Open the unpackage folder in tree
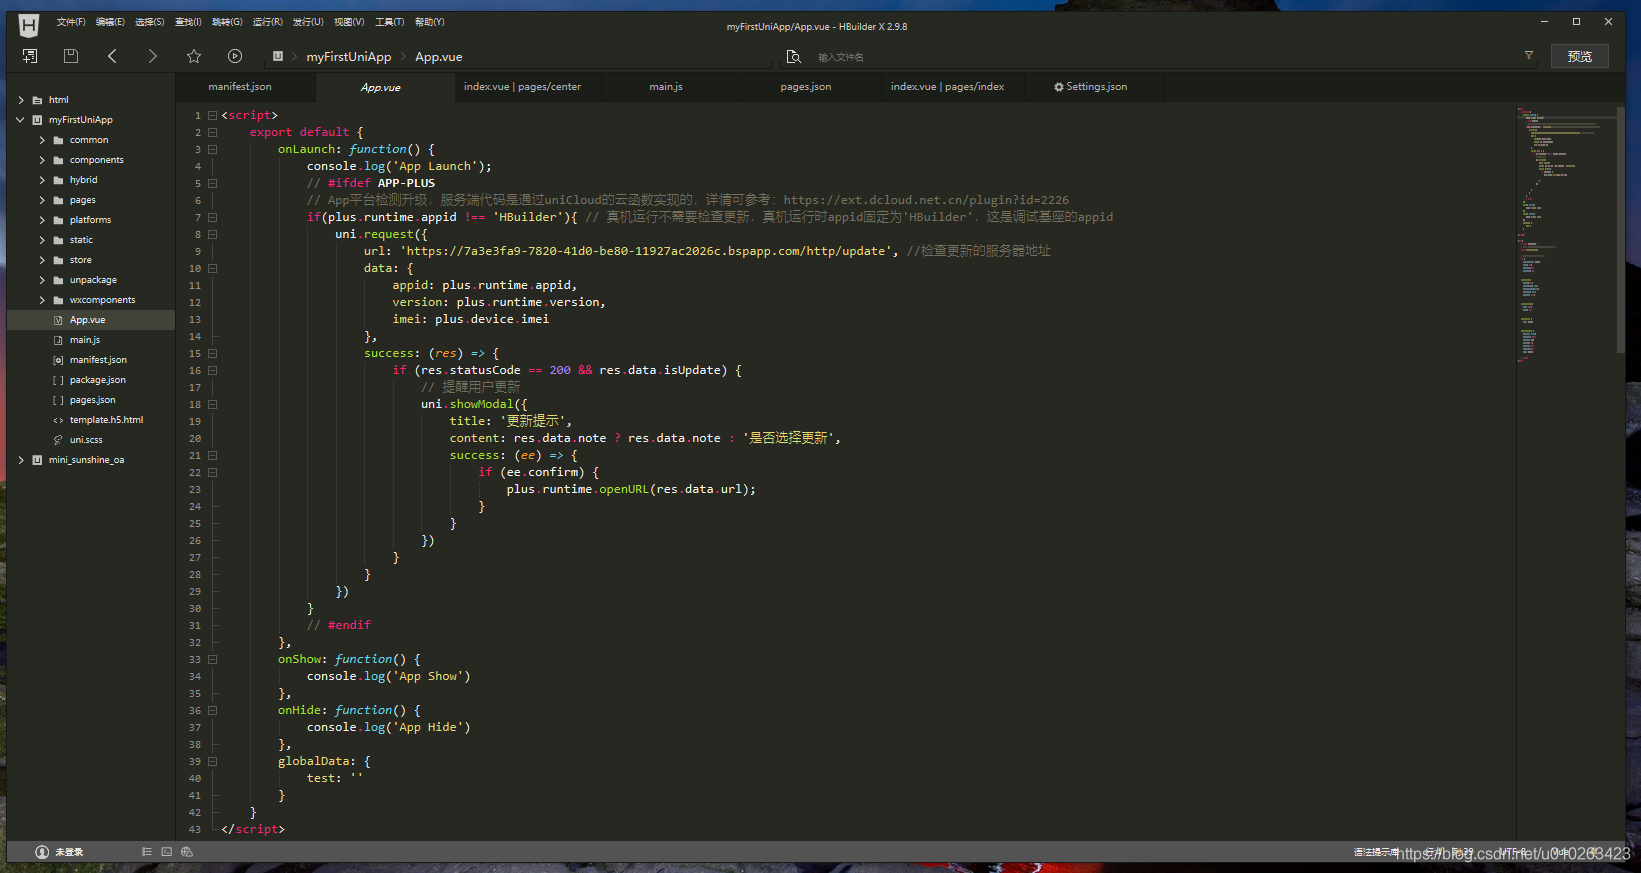The image size is (1641, 873). pyautogui.click(x=93, y=280)
